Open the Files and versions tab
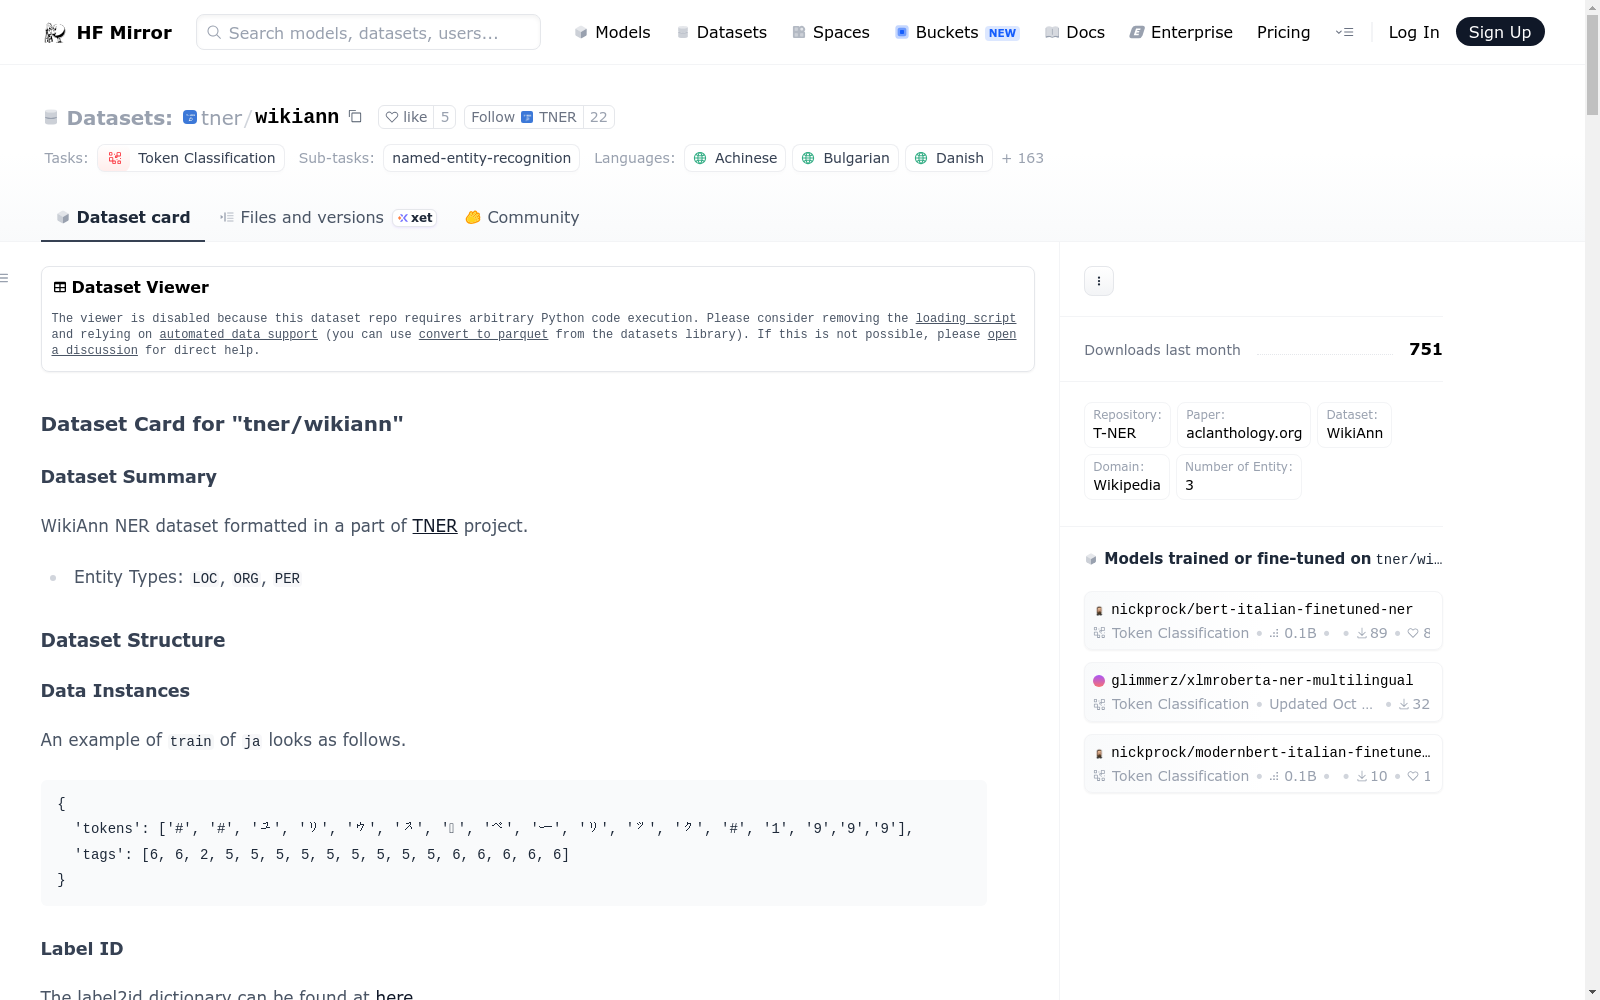Image resolution: width=1600 pixels, height=1000 pixels. [328, 217]
